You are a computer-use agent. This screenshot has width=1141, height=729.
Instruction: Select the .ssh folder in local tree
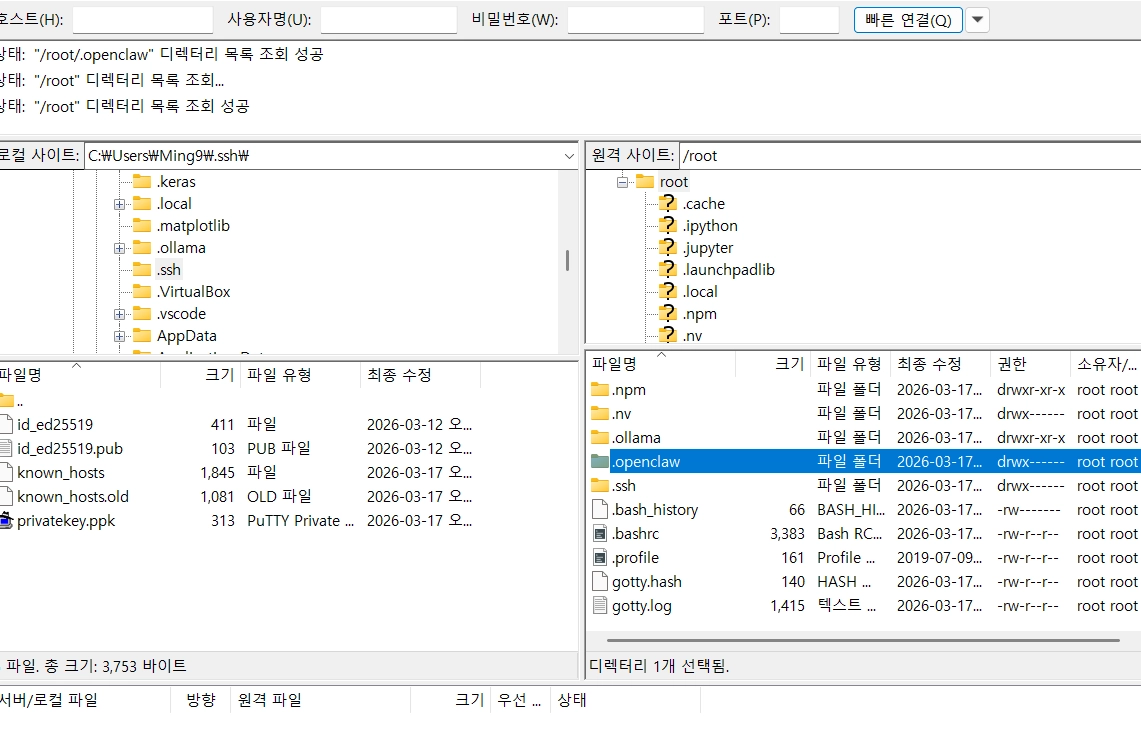169,270
